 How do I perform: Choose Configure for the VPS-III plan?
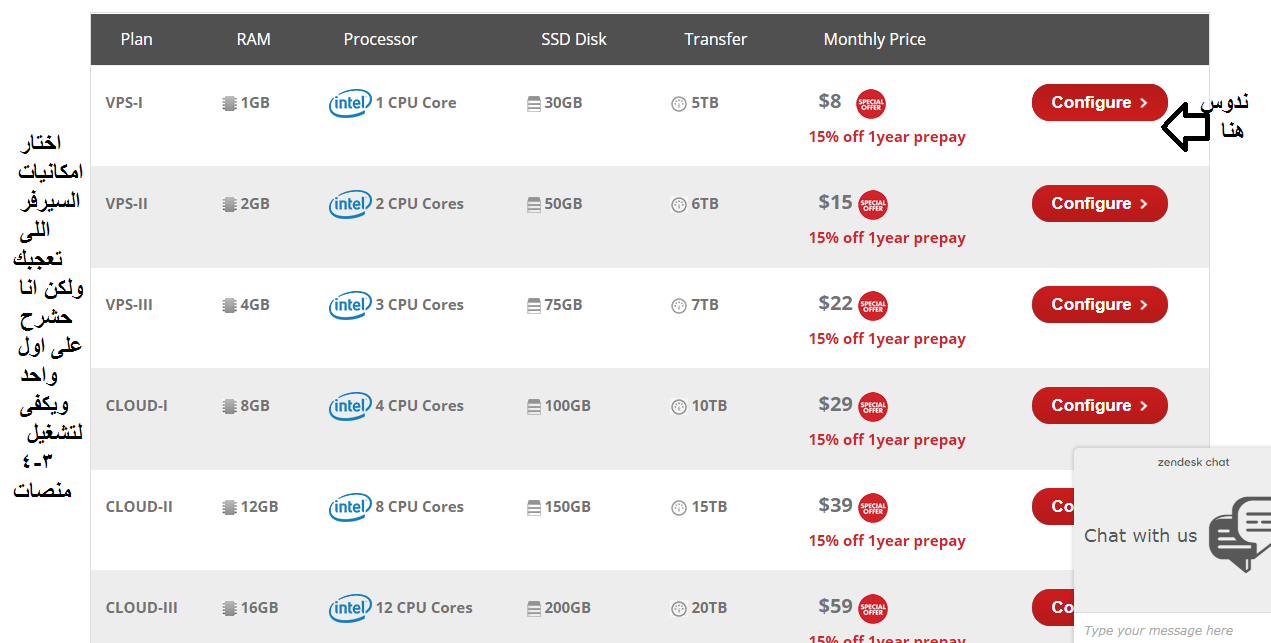(1099, 305)
